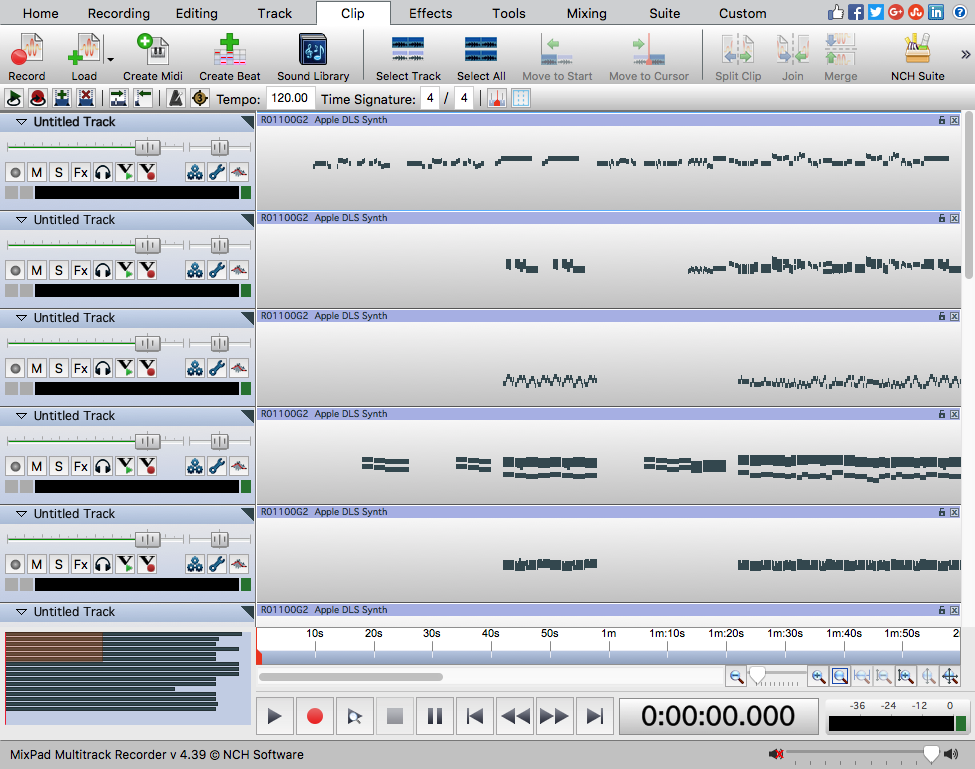Open the Mixing tab
The image size is (975, 769).
(x=586, y=13)
